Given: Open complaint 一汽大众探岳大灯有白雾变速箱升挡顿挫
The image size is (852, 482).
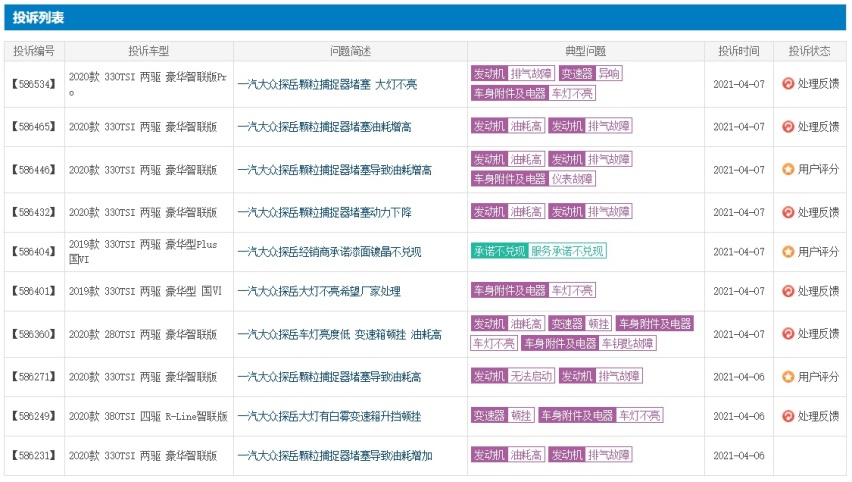Looking at the screenshot, I should (x=329, y=416).
